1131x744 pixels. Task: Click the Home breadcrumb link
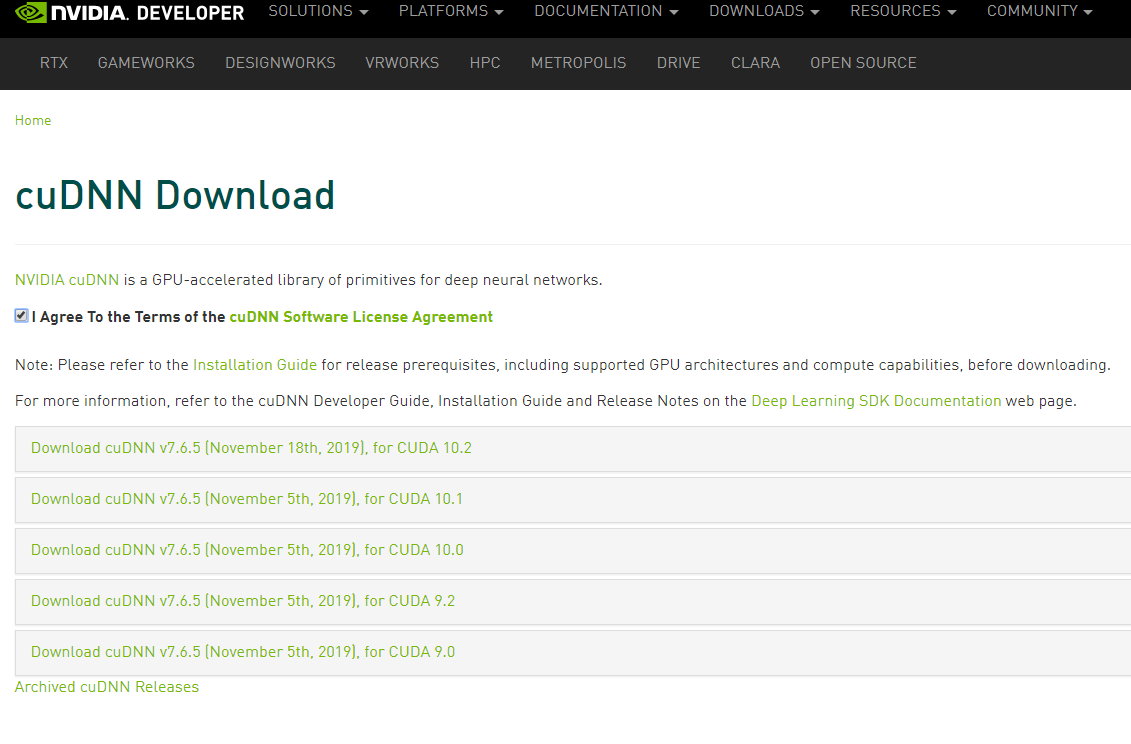(33, 121)
